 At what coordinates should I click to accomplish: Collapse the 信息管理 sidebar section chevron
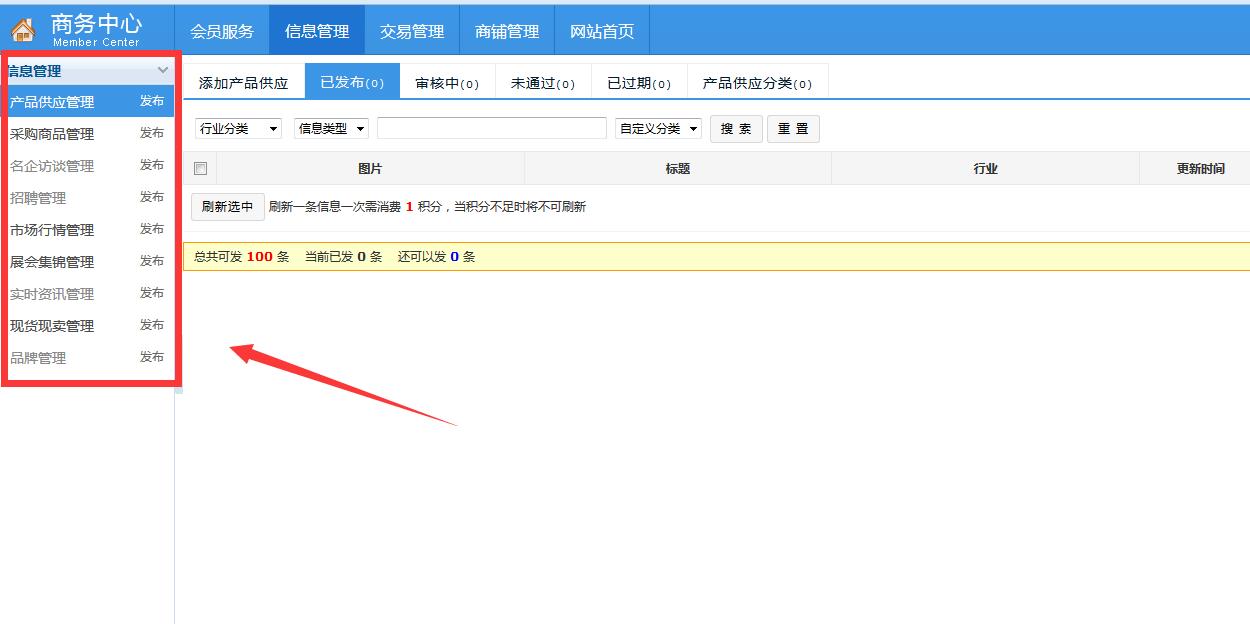(x=163, y=71)
